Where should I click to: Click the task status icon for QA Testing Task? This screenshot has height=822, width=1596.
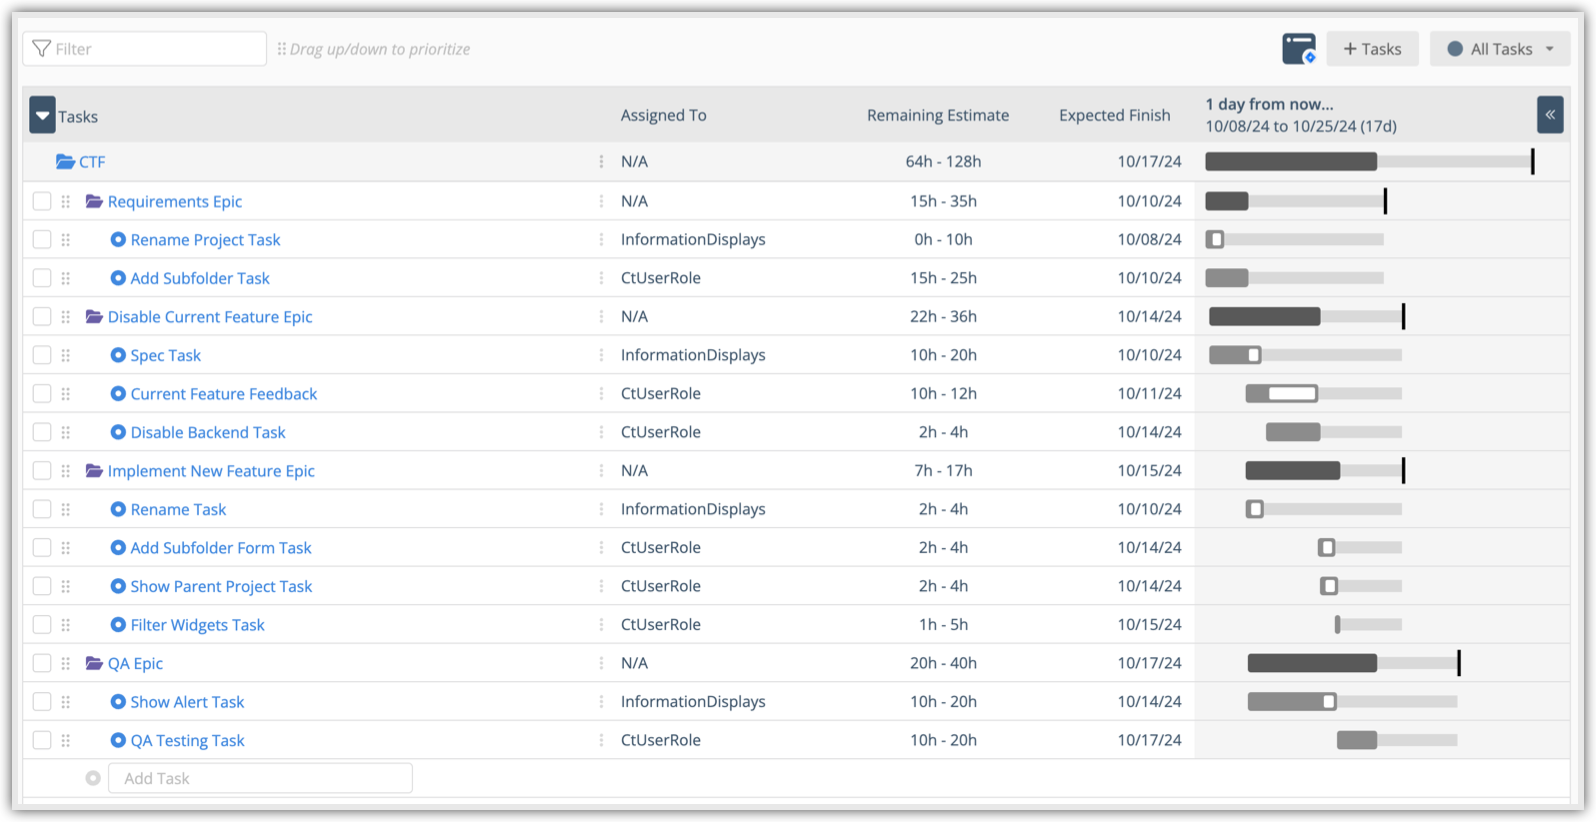click(118, 741)
